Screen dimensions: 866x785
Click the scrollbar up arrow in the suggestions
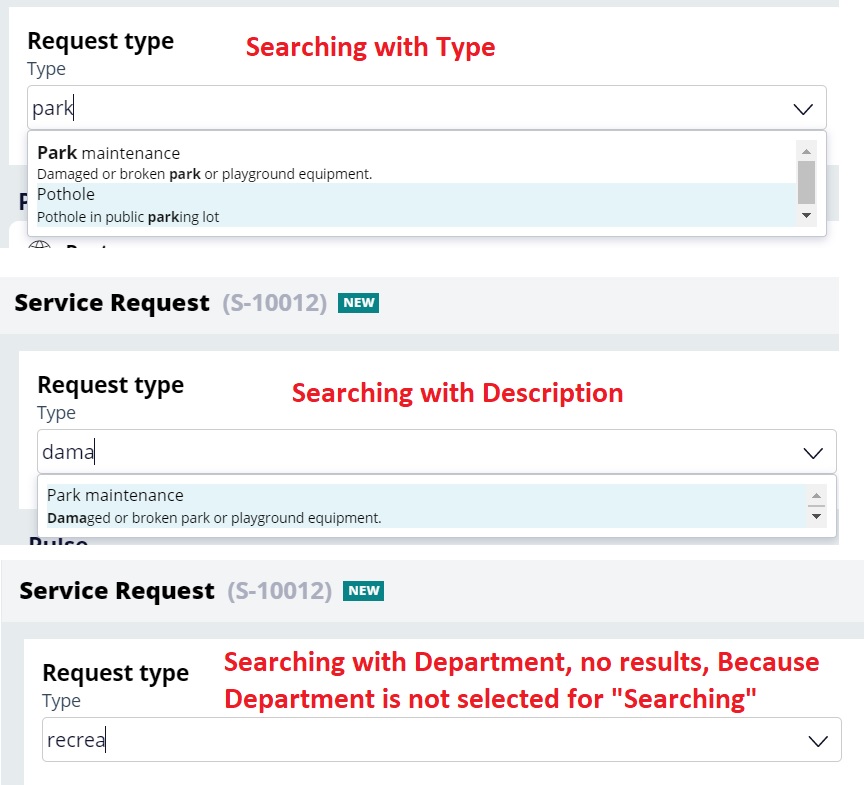807,151
